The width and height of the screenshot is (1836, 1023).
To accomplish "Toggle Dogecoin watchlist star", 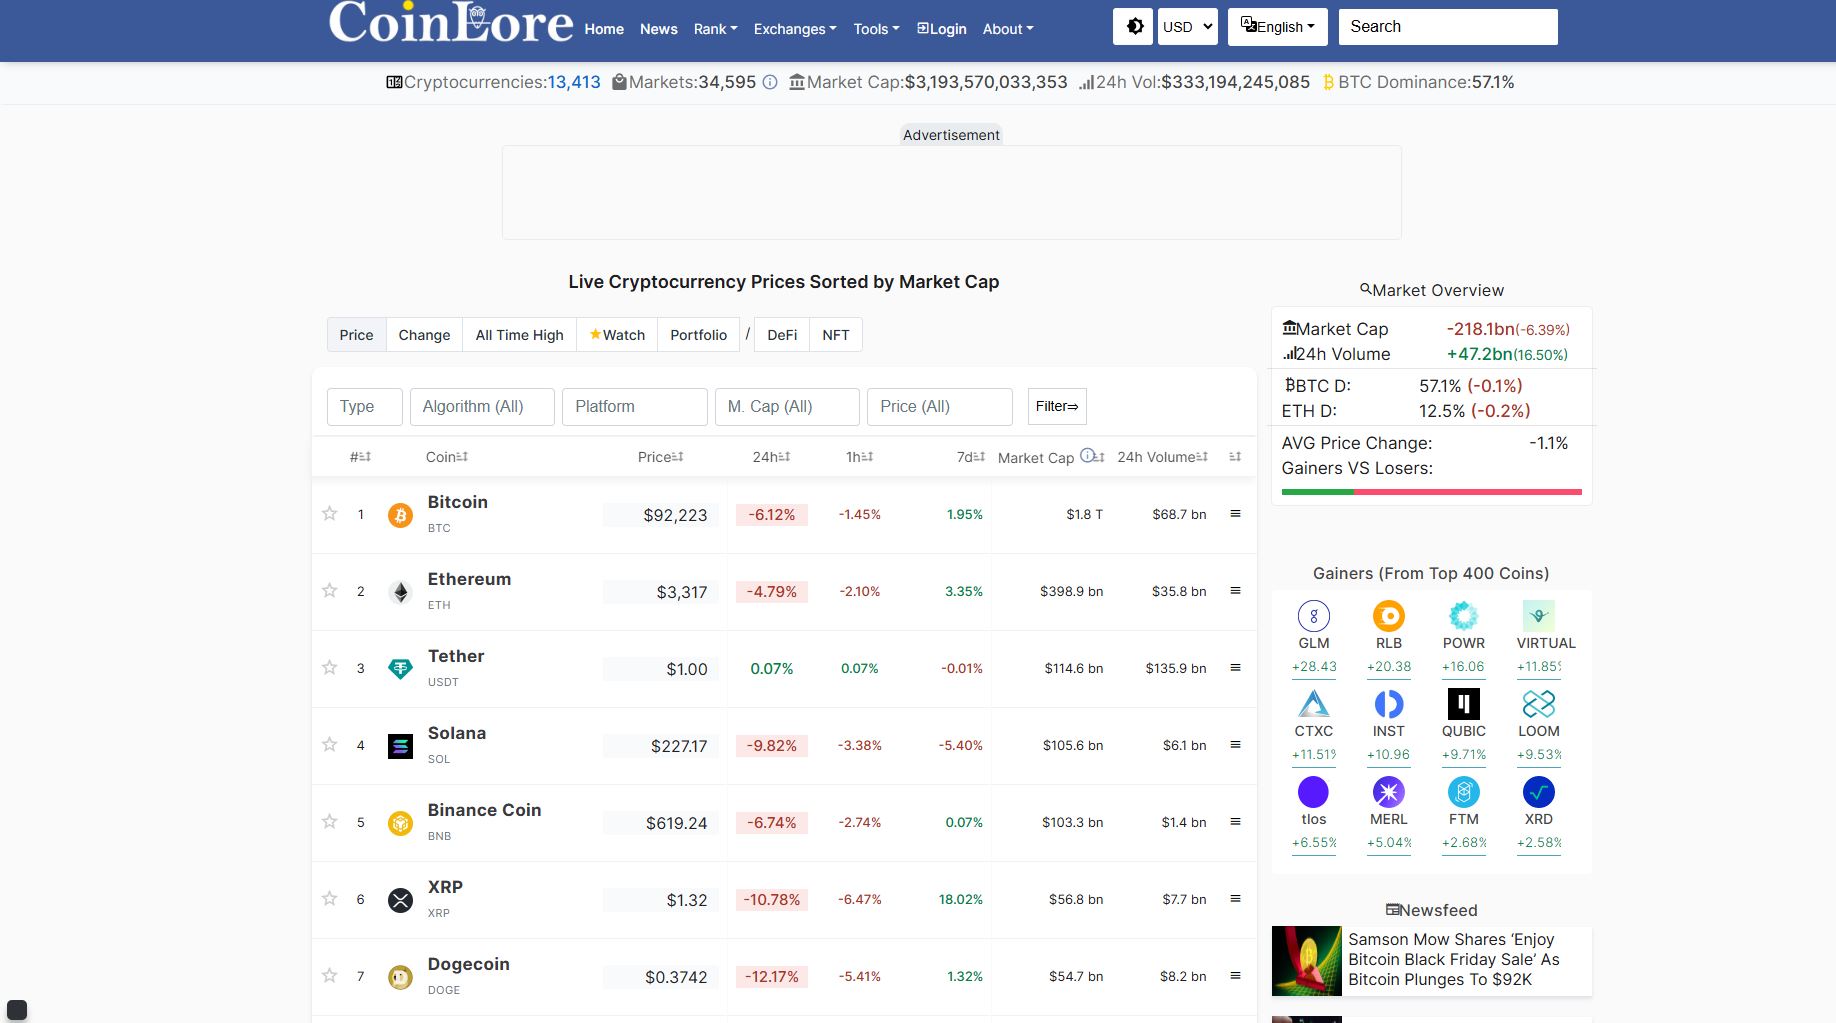I will click(x=329, y=975).
